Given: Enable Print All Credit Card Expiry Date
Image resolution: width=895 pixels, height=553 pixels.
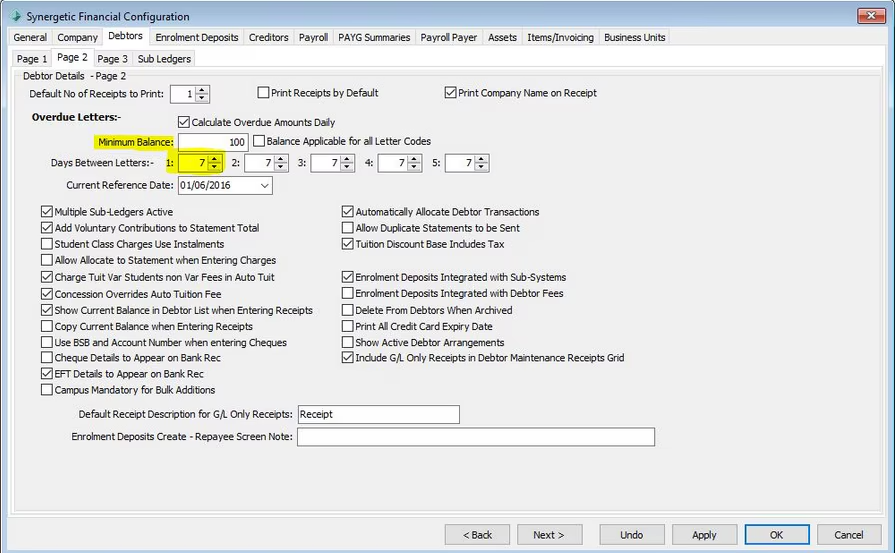Looking at the screenshot, I should pyautogui.click(x=348, y=326).
